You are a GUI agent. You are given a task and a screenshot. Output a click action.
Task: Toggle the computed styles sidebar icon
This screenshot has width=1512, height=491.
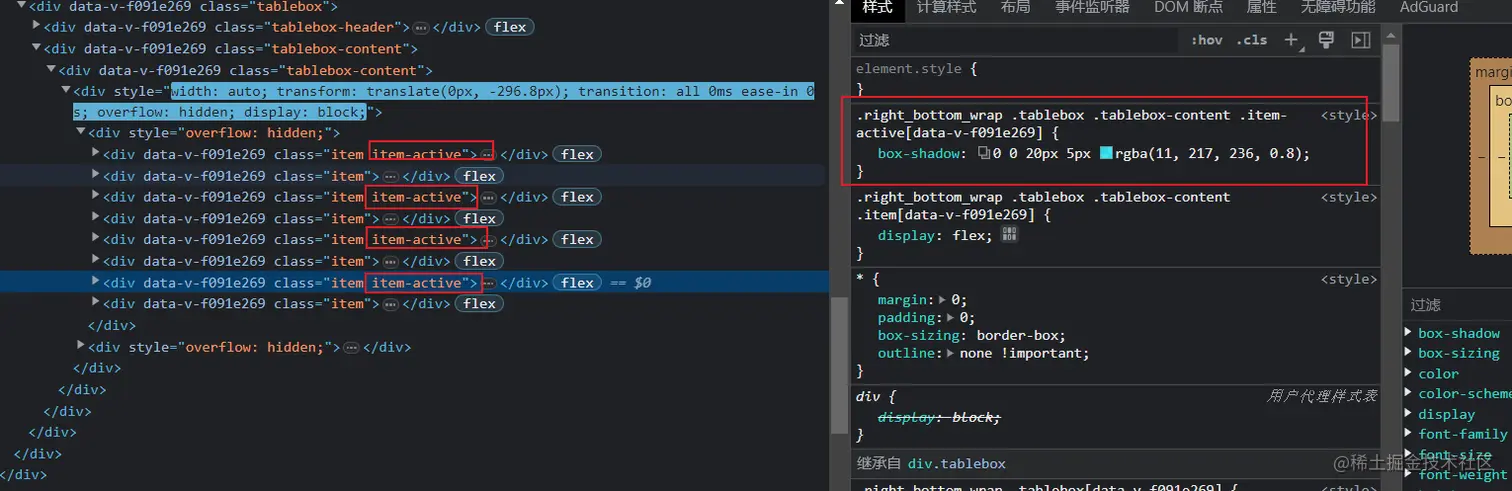(x=1360, y=40)
